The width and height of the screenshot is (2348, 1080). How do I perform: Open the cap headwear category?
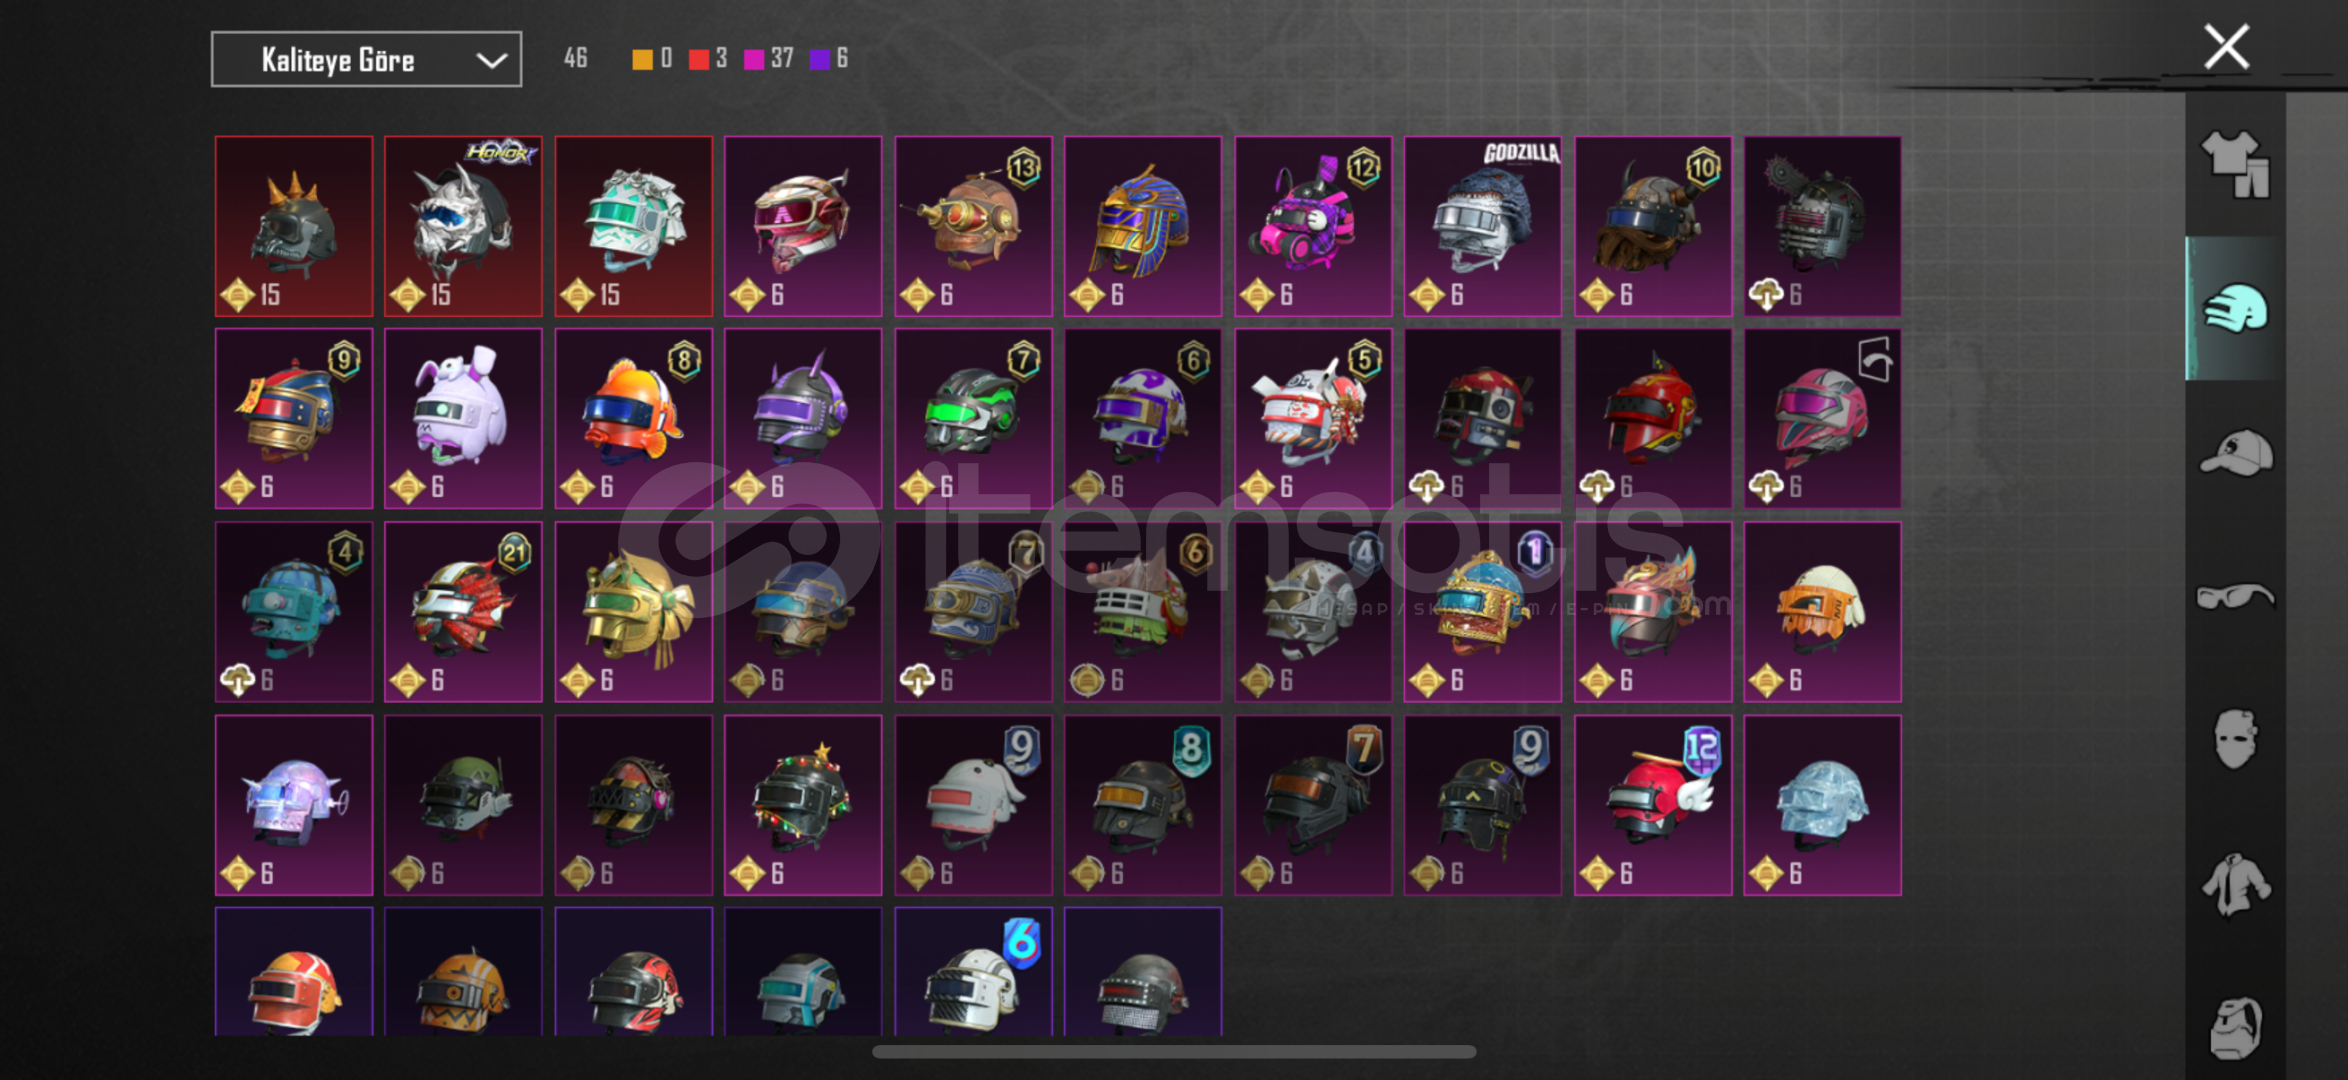pos(2236,453)
